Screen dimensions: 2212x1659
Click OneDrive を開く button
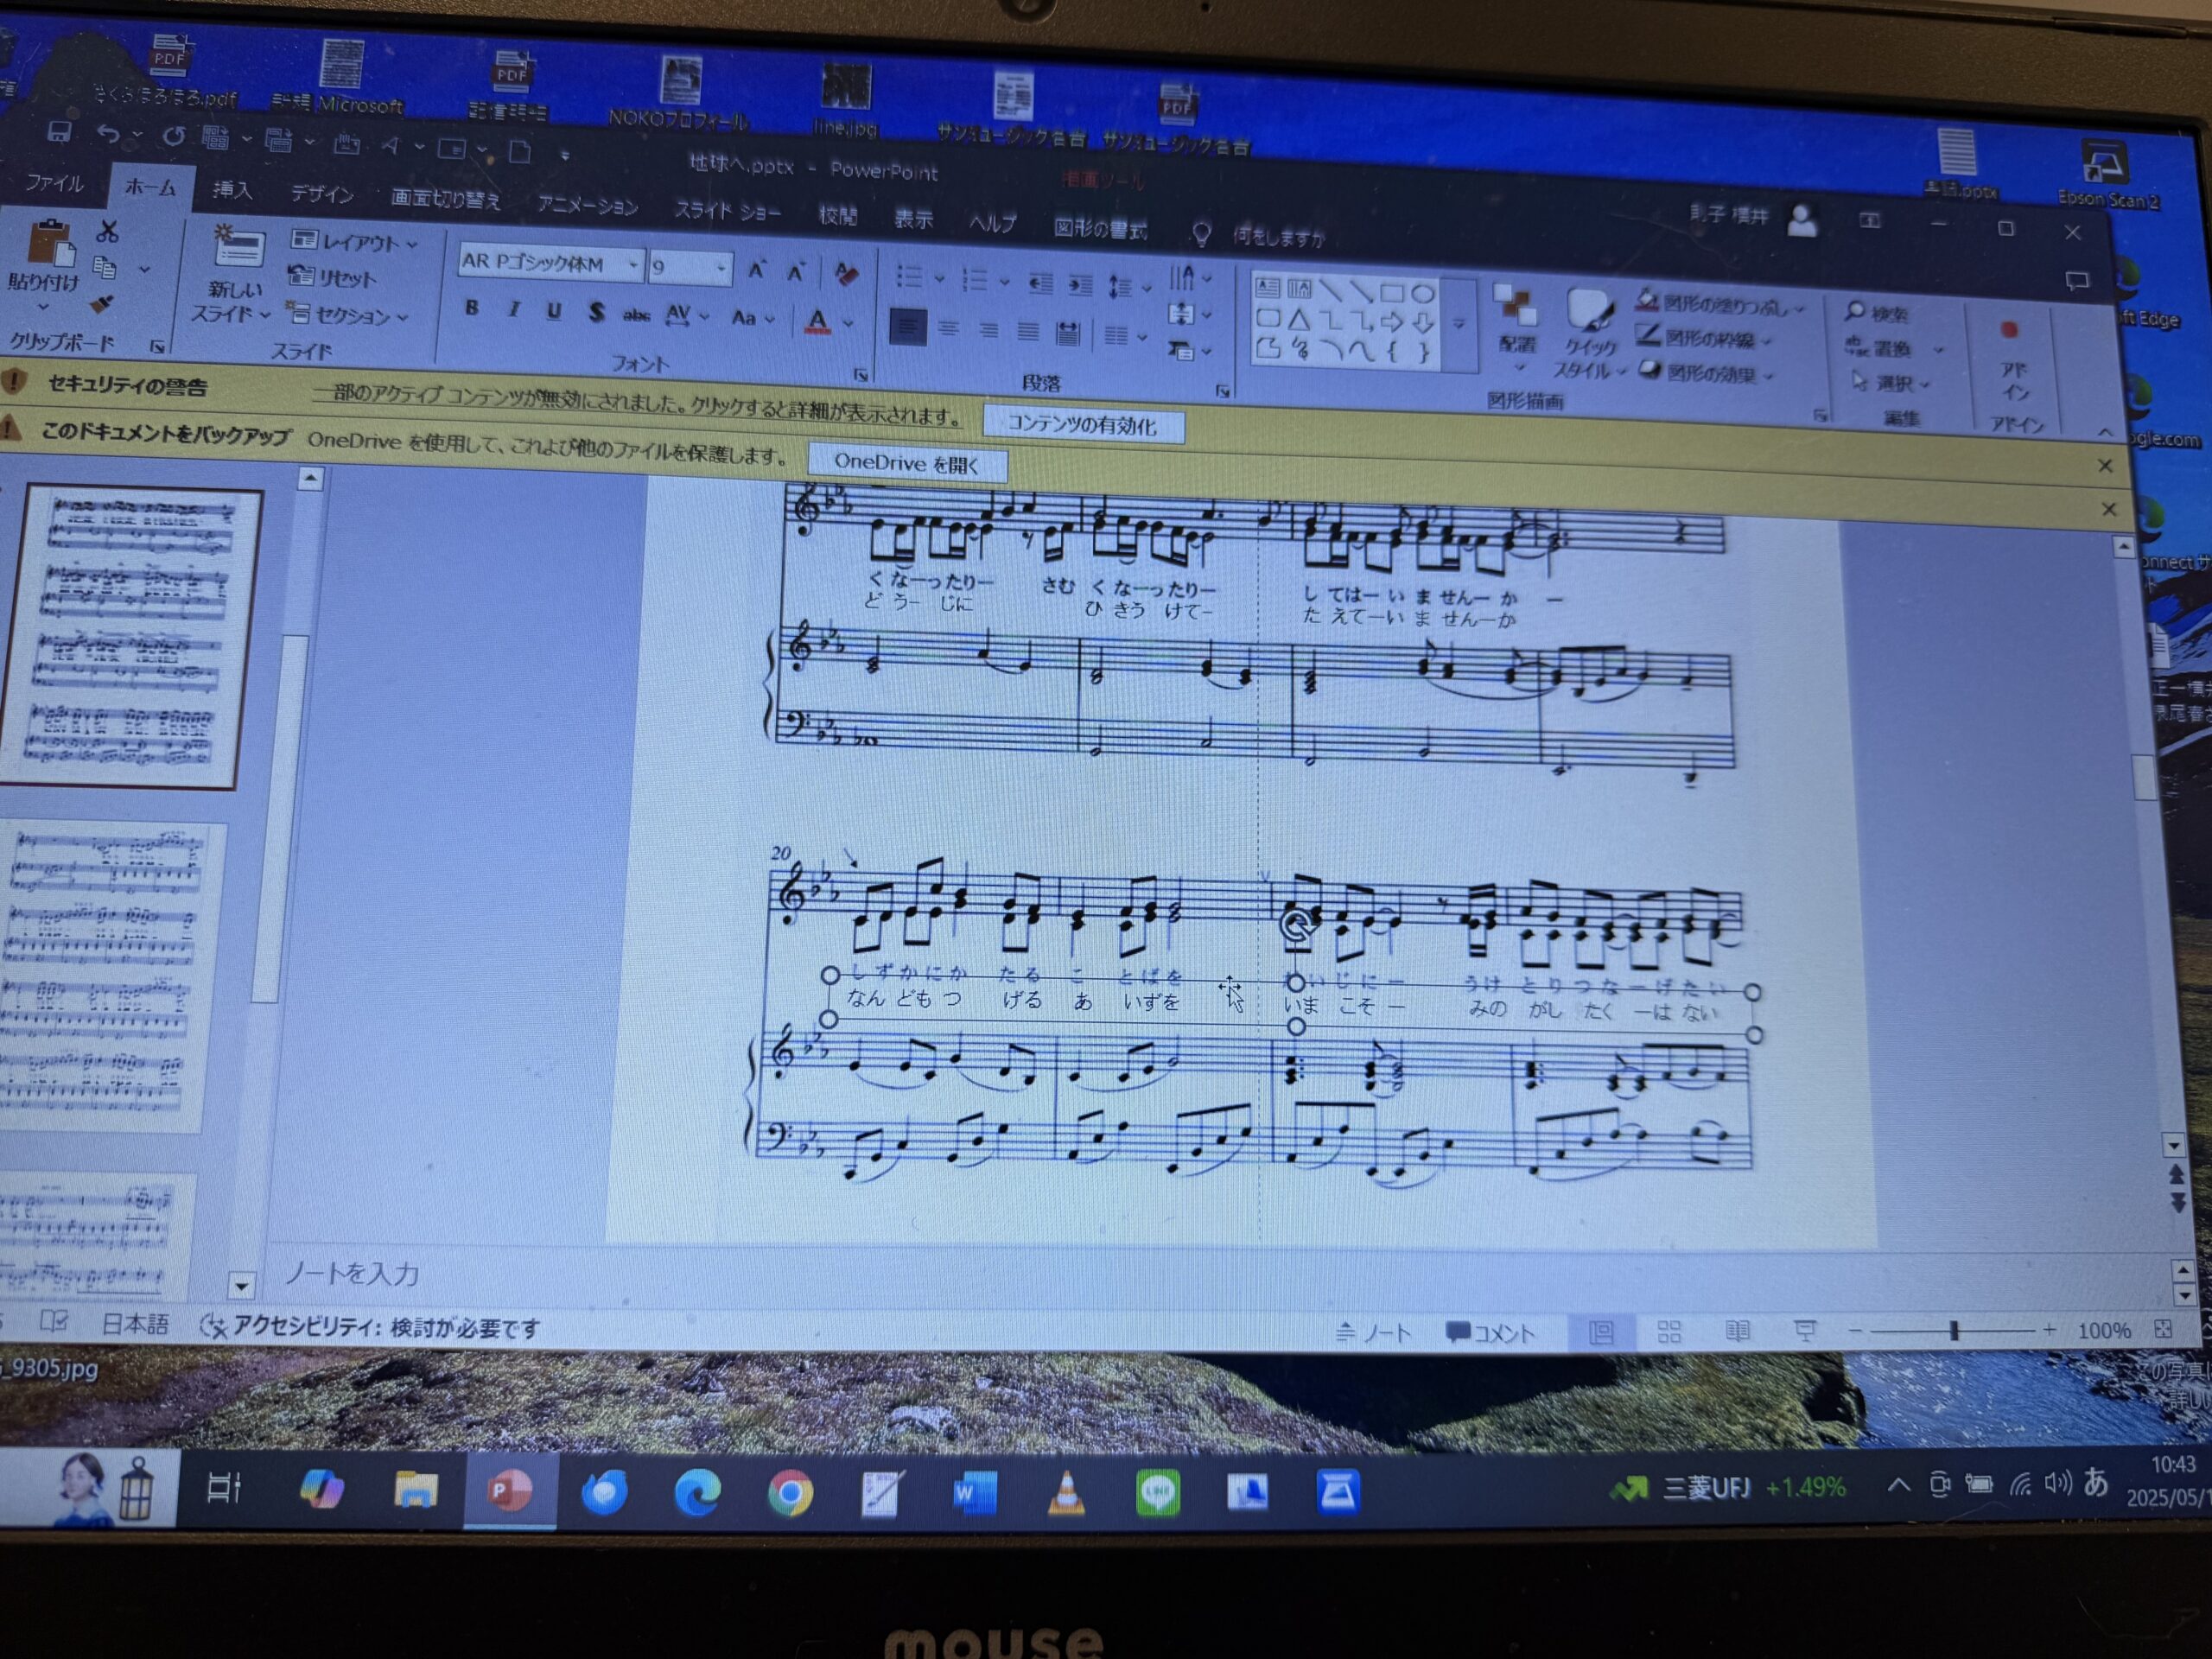906,463
